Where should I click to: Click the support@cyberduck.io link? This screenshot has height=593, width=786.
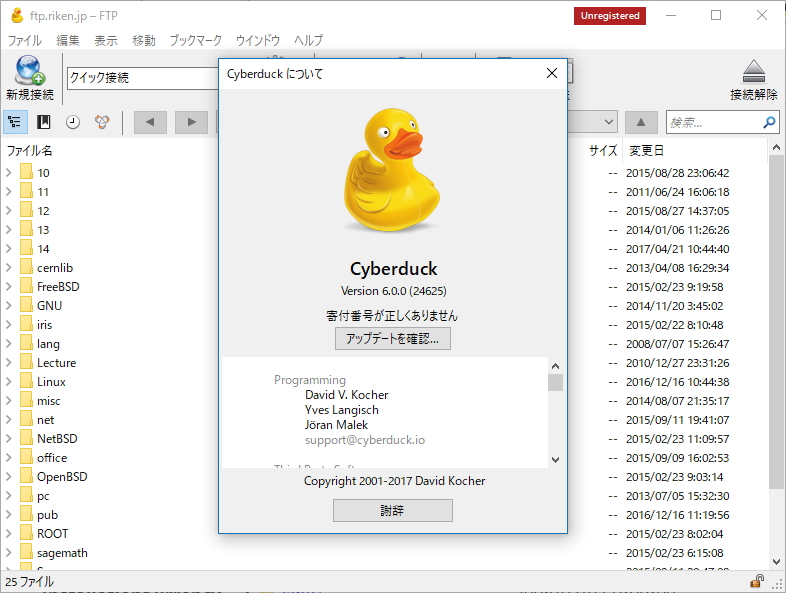(x=364, y=440)
